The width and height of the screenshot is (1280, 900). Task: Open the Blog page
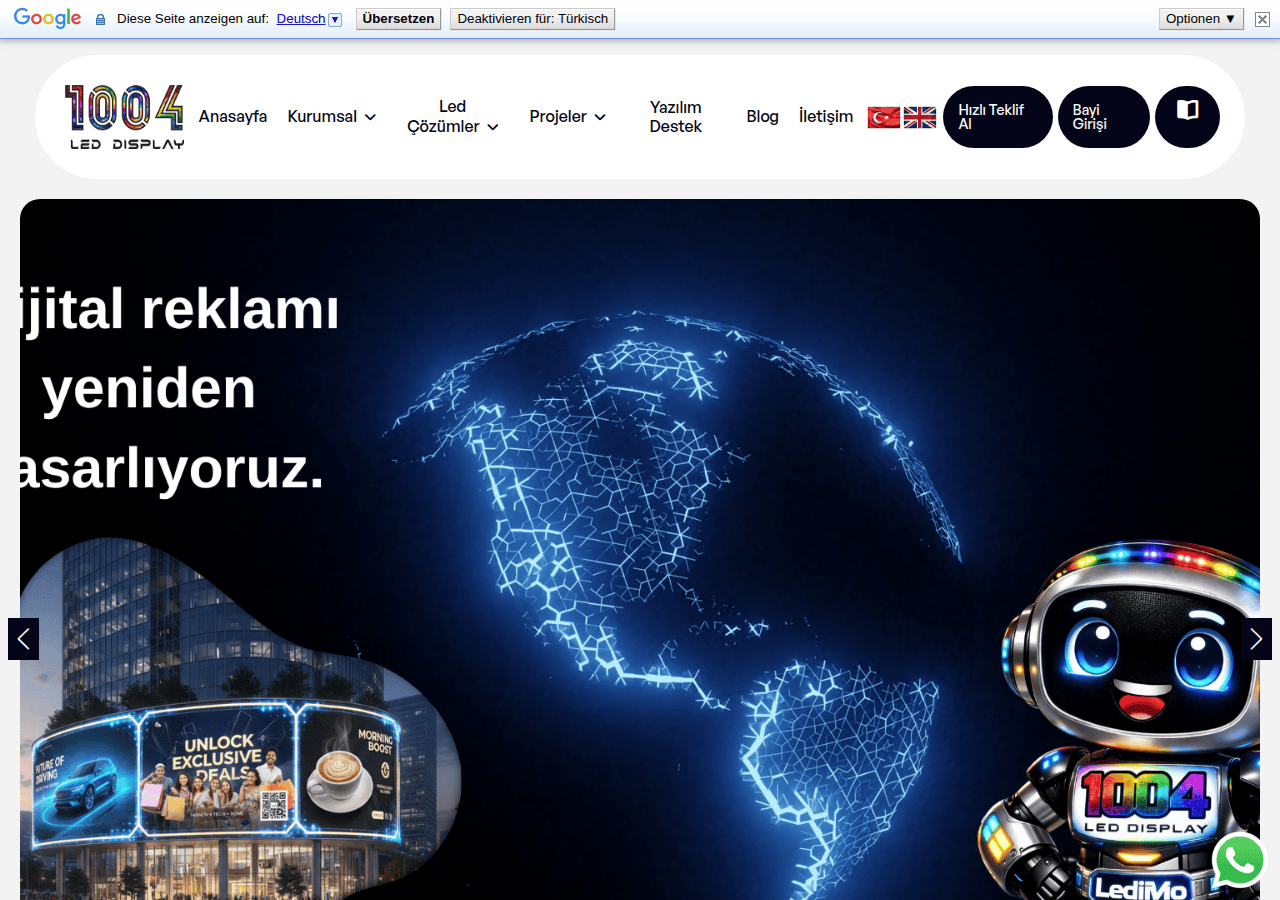[762, 117]
